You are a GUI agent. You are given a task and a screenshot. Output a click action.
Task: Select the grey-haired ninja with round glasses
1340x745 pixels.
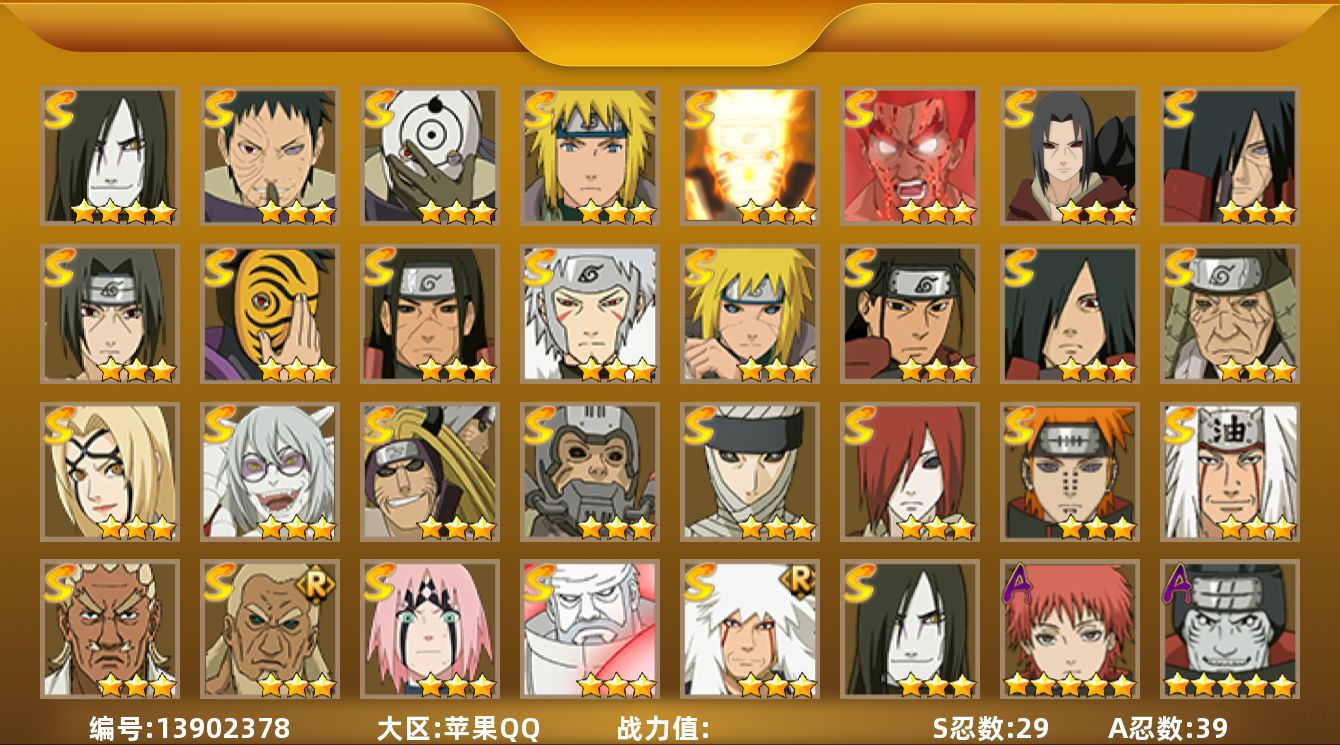point(269,471)
